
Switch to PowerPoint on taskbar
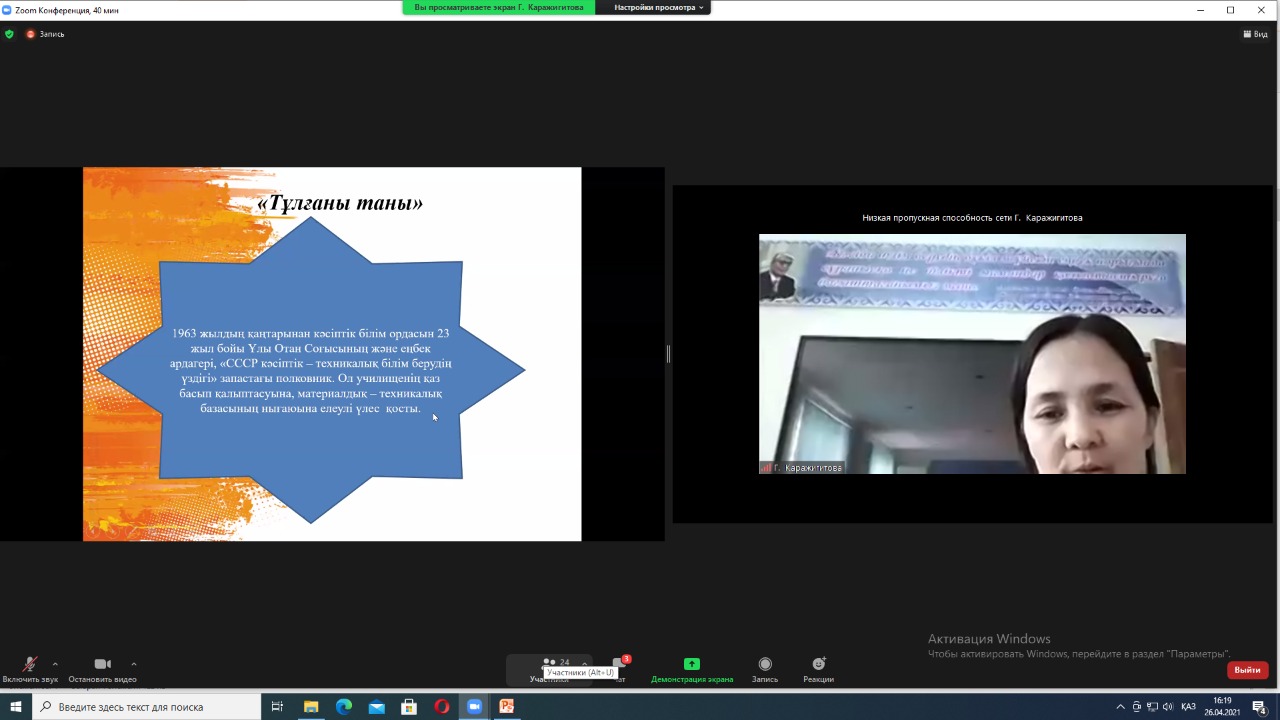tap(507, 707)
